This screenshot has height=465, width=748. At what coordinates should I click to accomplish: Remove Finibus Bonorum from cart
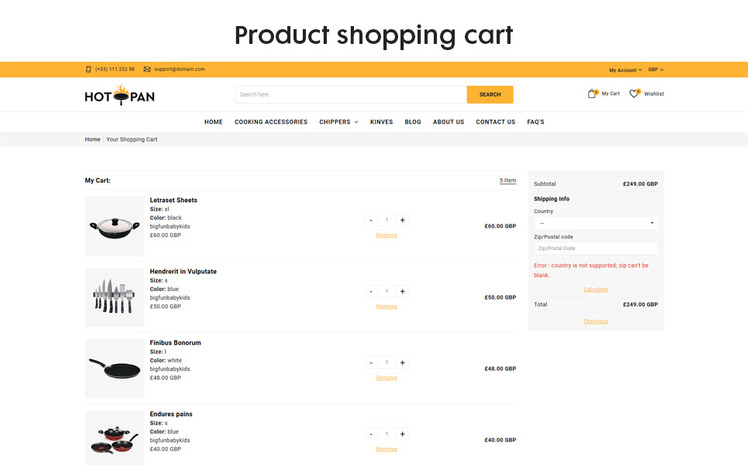(386, 378)
